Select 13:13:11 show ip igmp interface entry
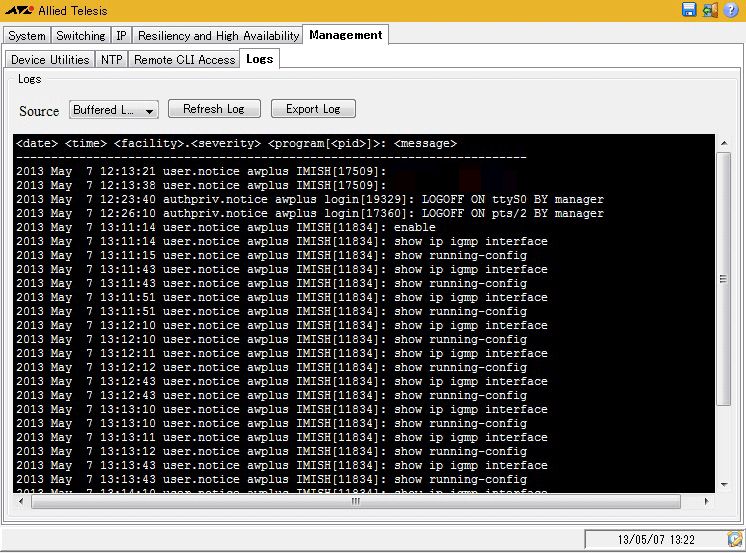 282,437
